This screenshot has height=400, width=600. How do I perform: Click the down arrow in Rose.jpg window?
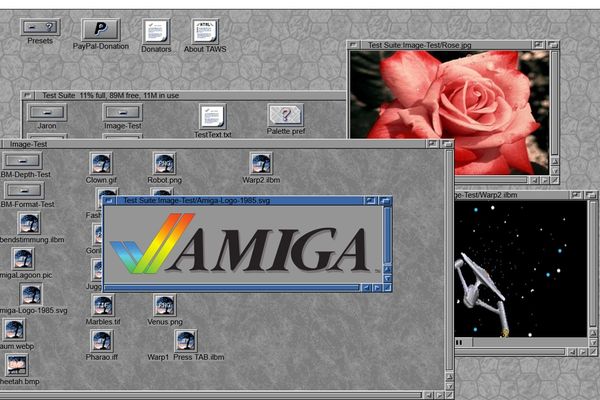pos(554,171)
